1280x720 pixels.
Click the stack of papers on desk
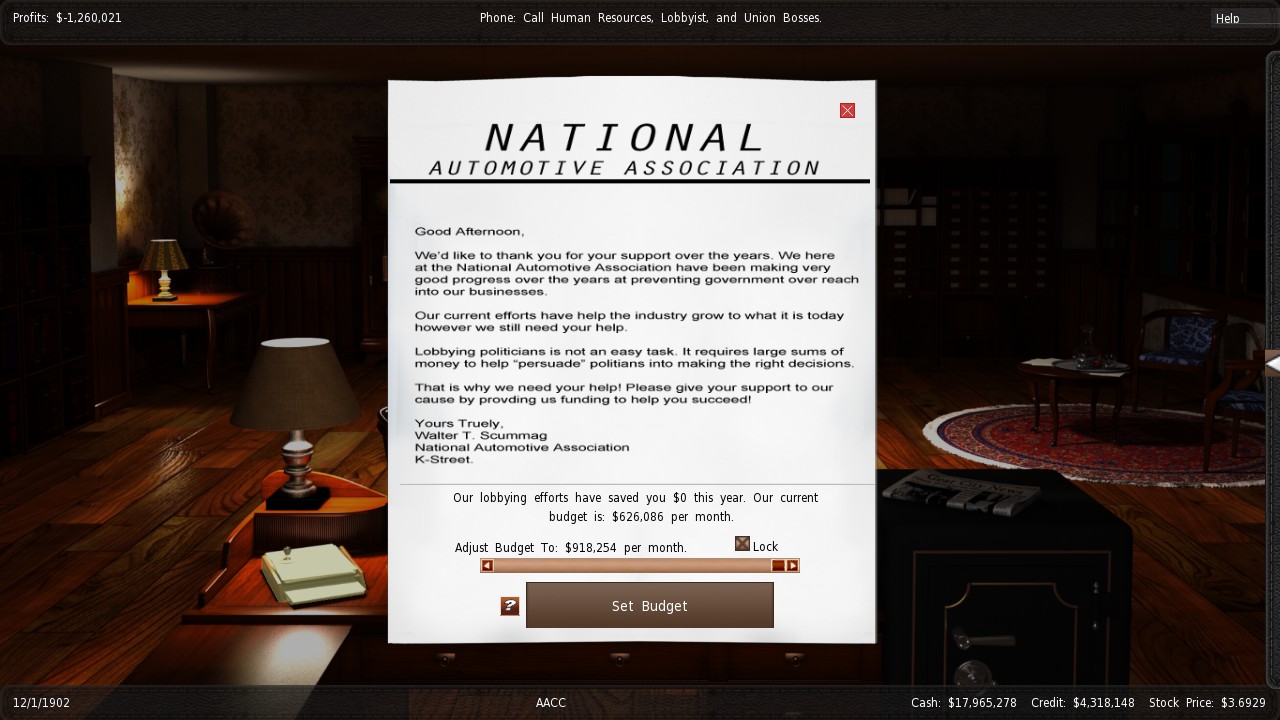pyautogui.click(x=313, y=575)
